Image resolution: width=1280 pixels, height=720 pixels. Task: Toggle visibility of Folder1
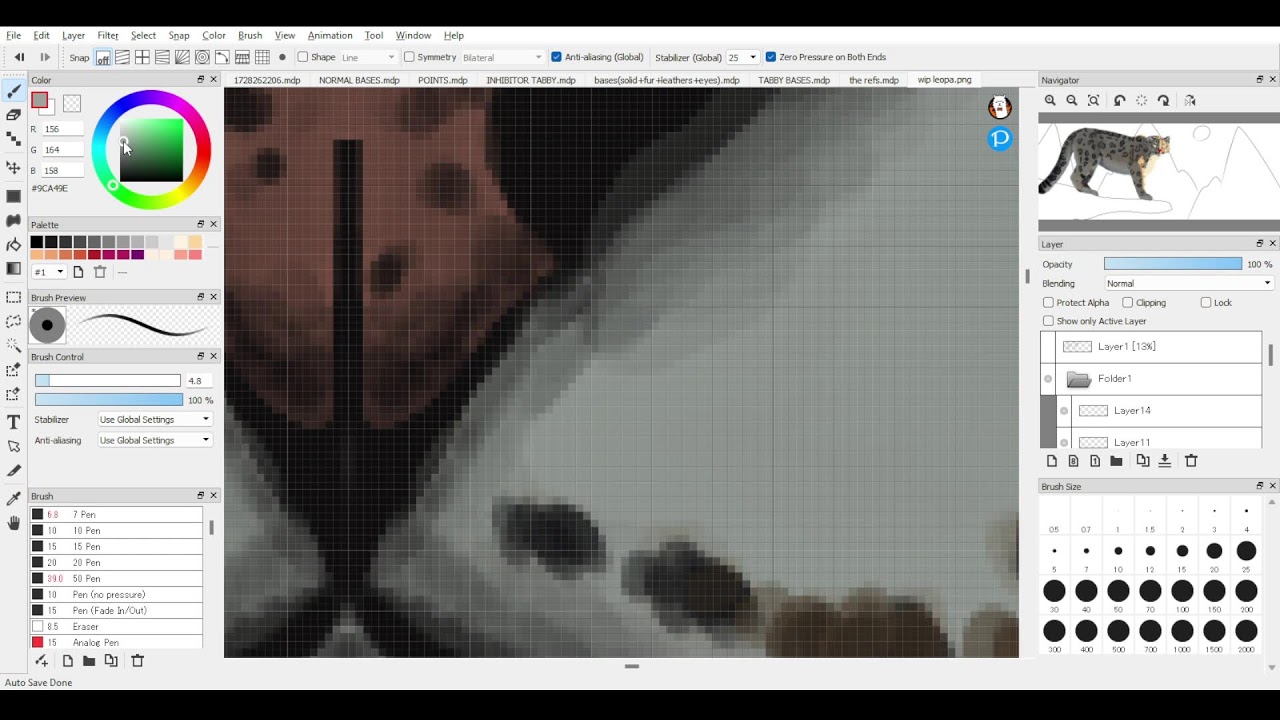[1048, 378]
